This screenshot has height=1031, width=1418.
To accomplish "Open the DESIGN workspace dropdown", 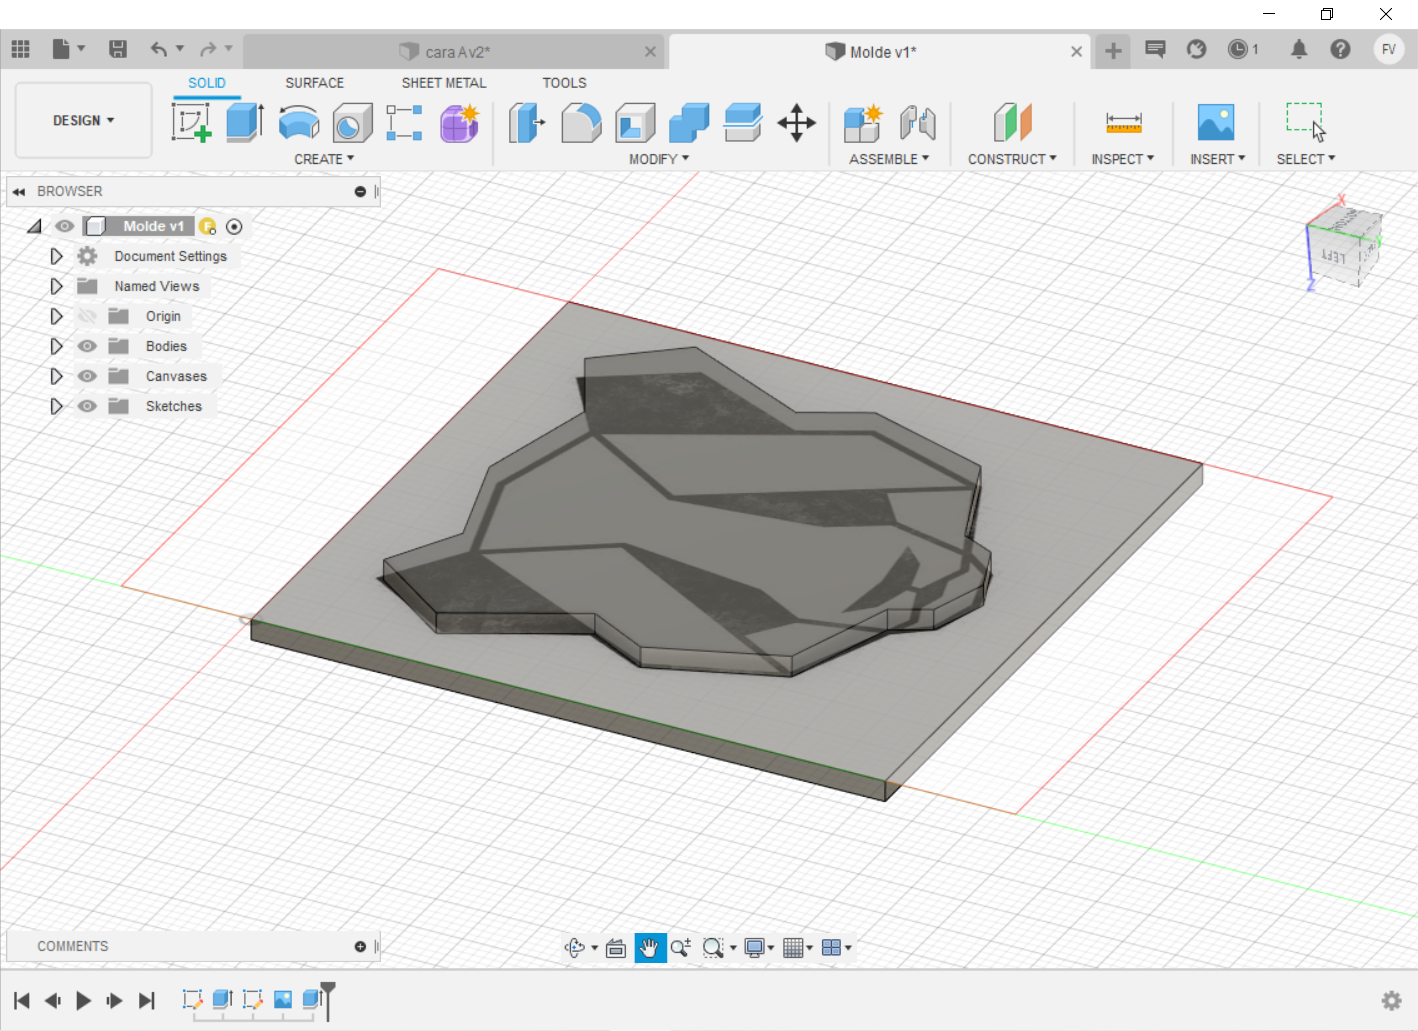I will pyautogui.click(x=84, y=120).
